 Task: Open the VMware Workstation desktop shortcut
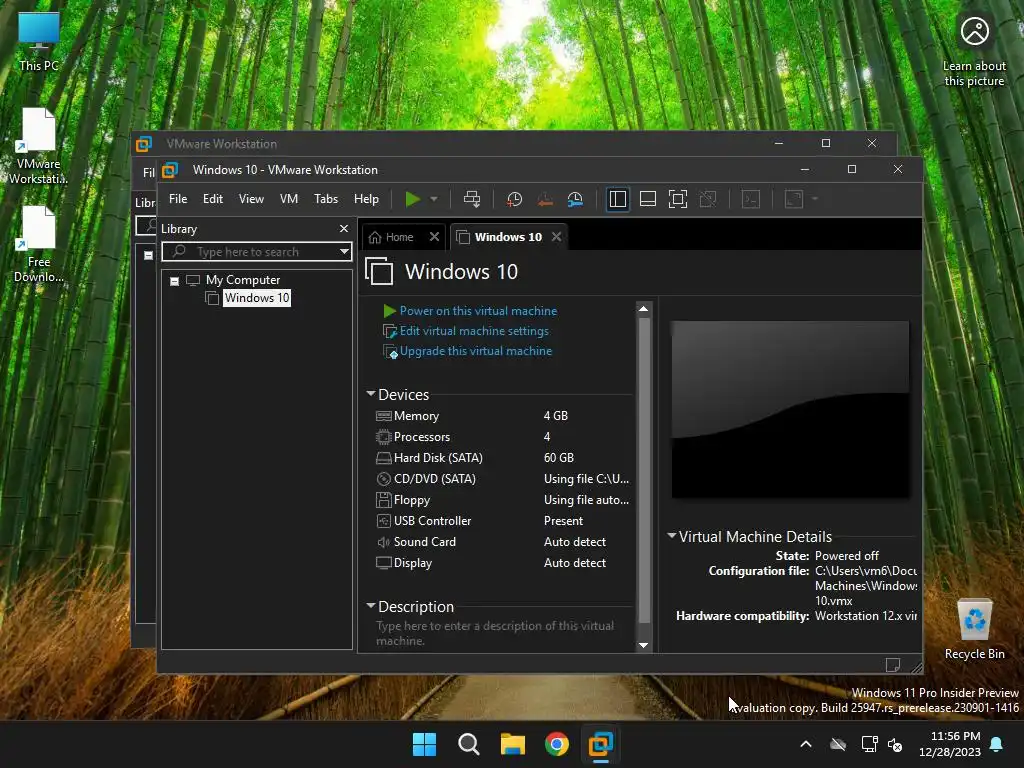pos(39,146)
